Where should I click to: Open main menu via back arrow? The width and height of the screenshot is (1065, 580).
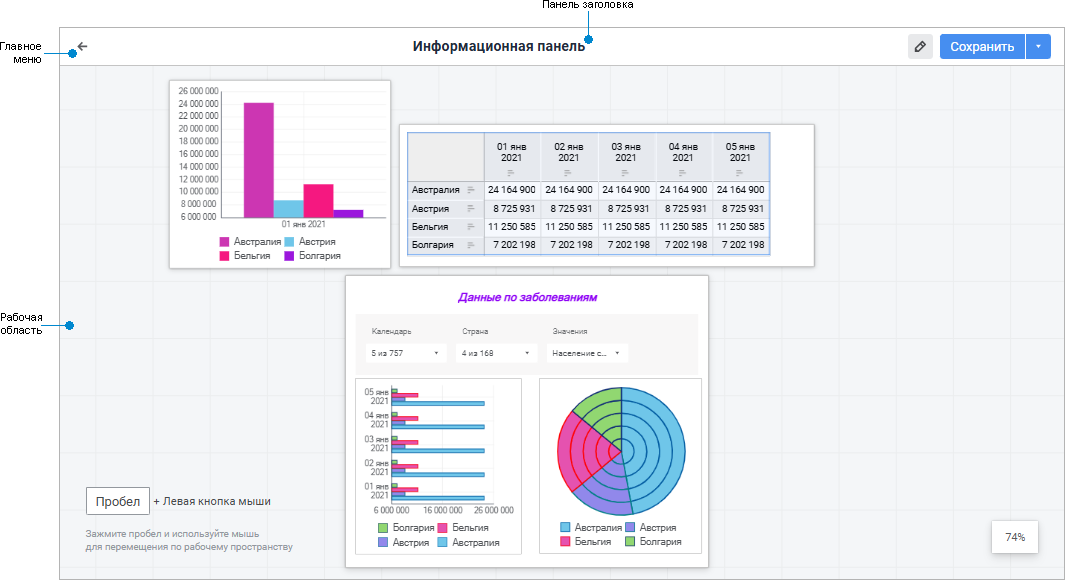click(82, 46)
